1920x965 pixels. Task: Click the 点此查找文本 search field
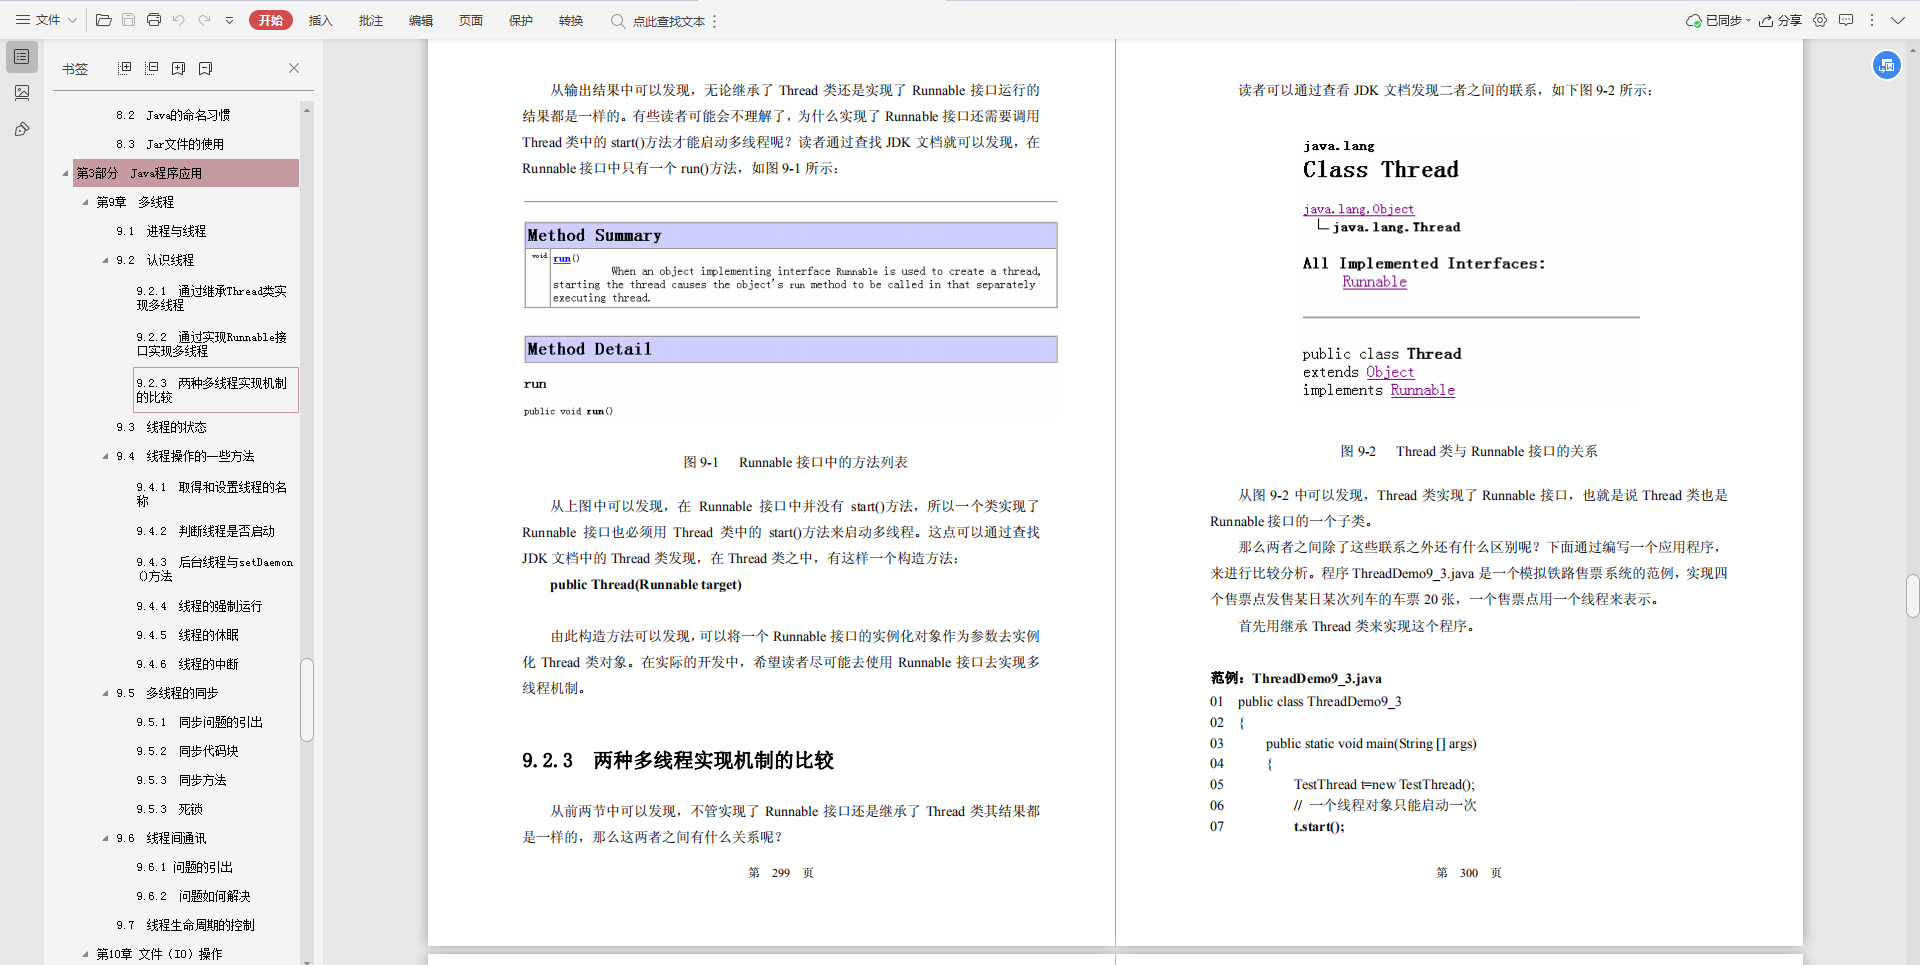pos(669,21)
